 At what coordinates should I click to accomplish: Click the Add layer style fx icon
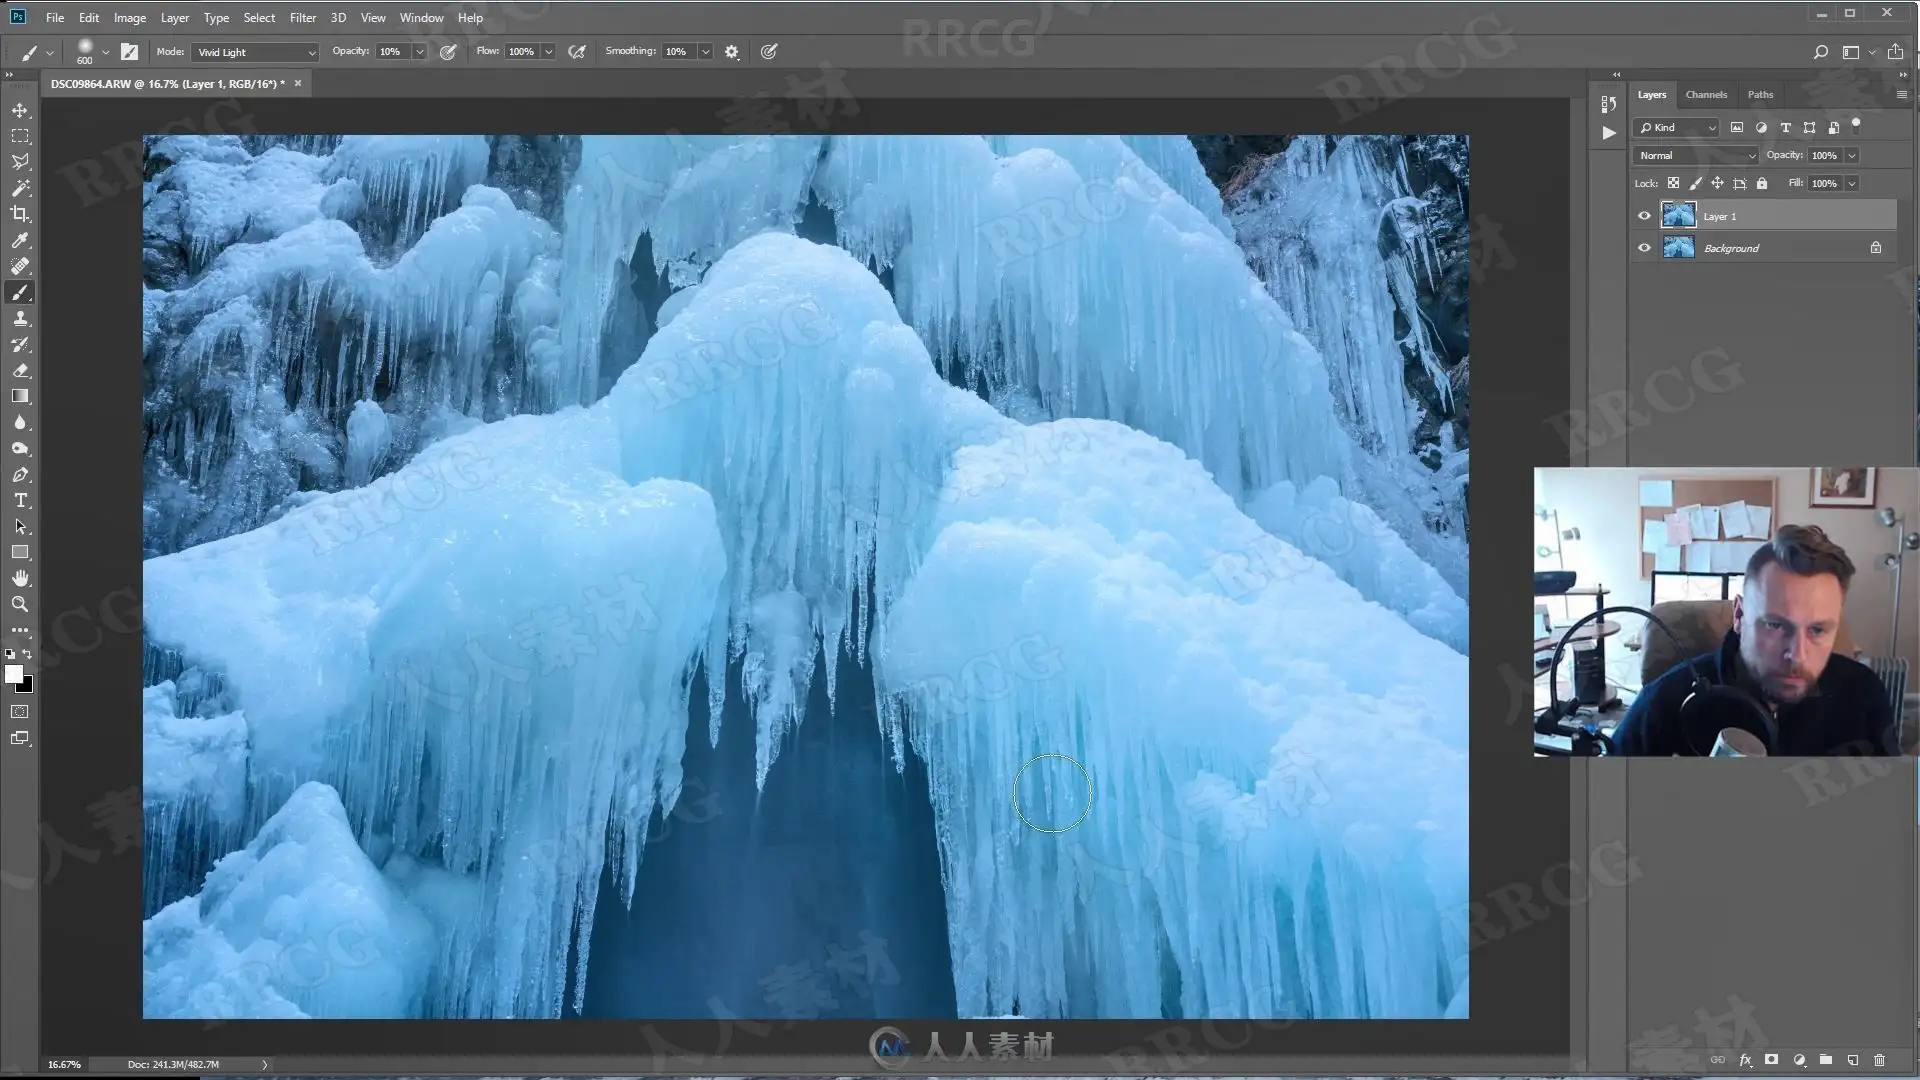[x=1745, y=1060]
